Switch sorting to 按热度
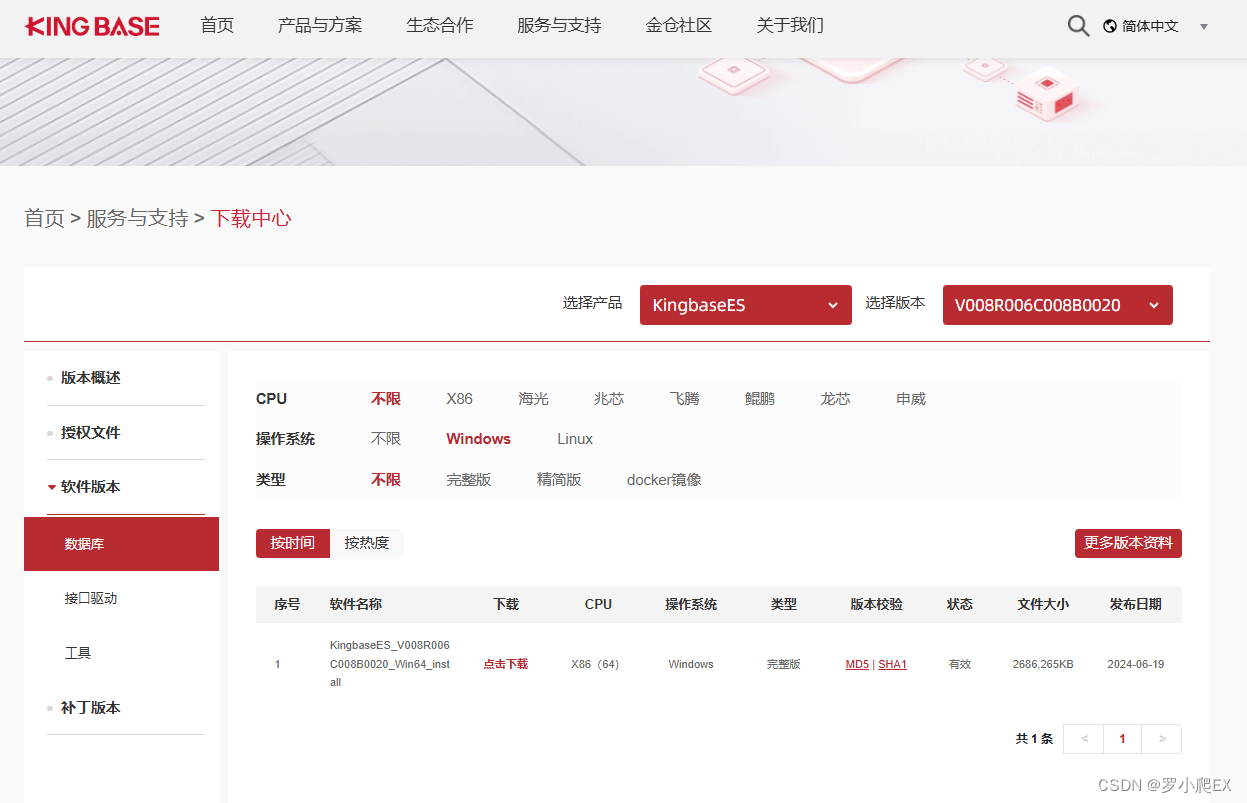 click(x=367, y=543)
